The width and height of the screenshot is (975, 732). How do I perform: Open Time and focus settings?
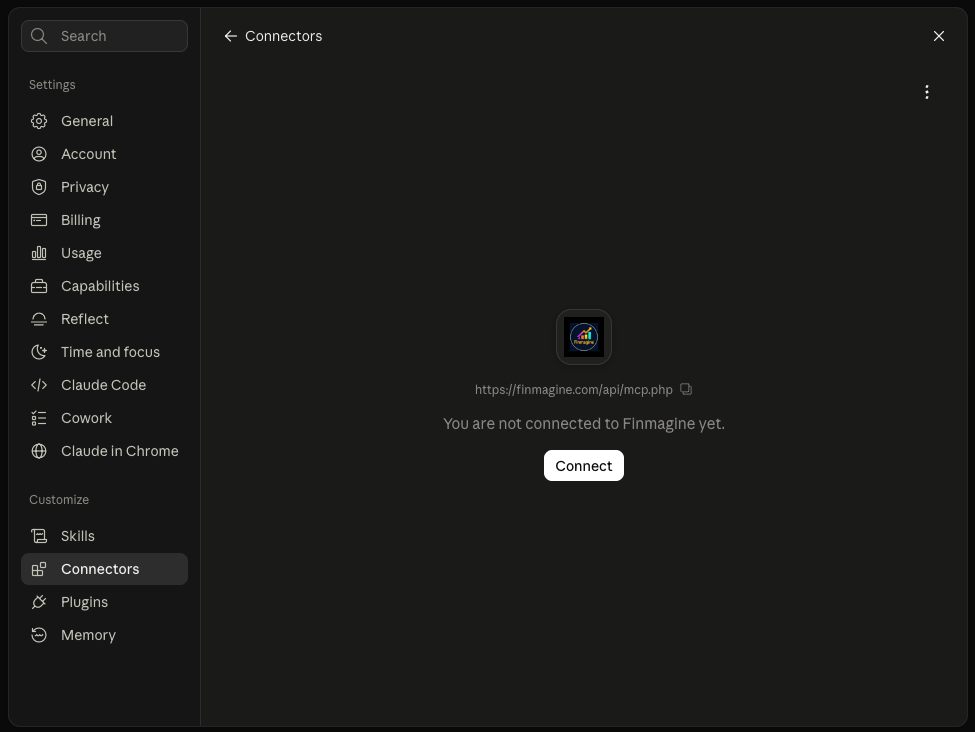click(104, 351)
